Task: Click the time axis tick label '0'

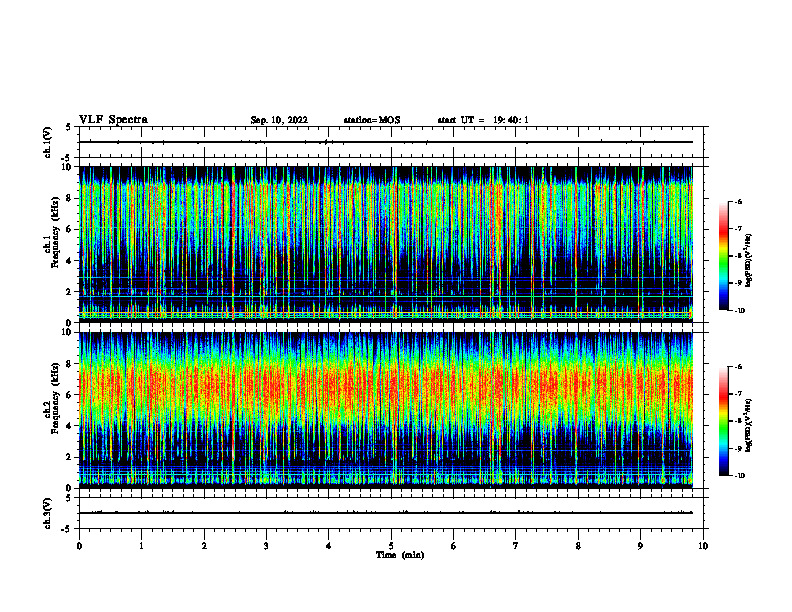Action: (x=79, y=546)
